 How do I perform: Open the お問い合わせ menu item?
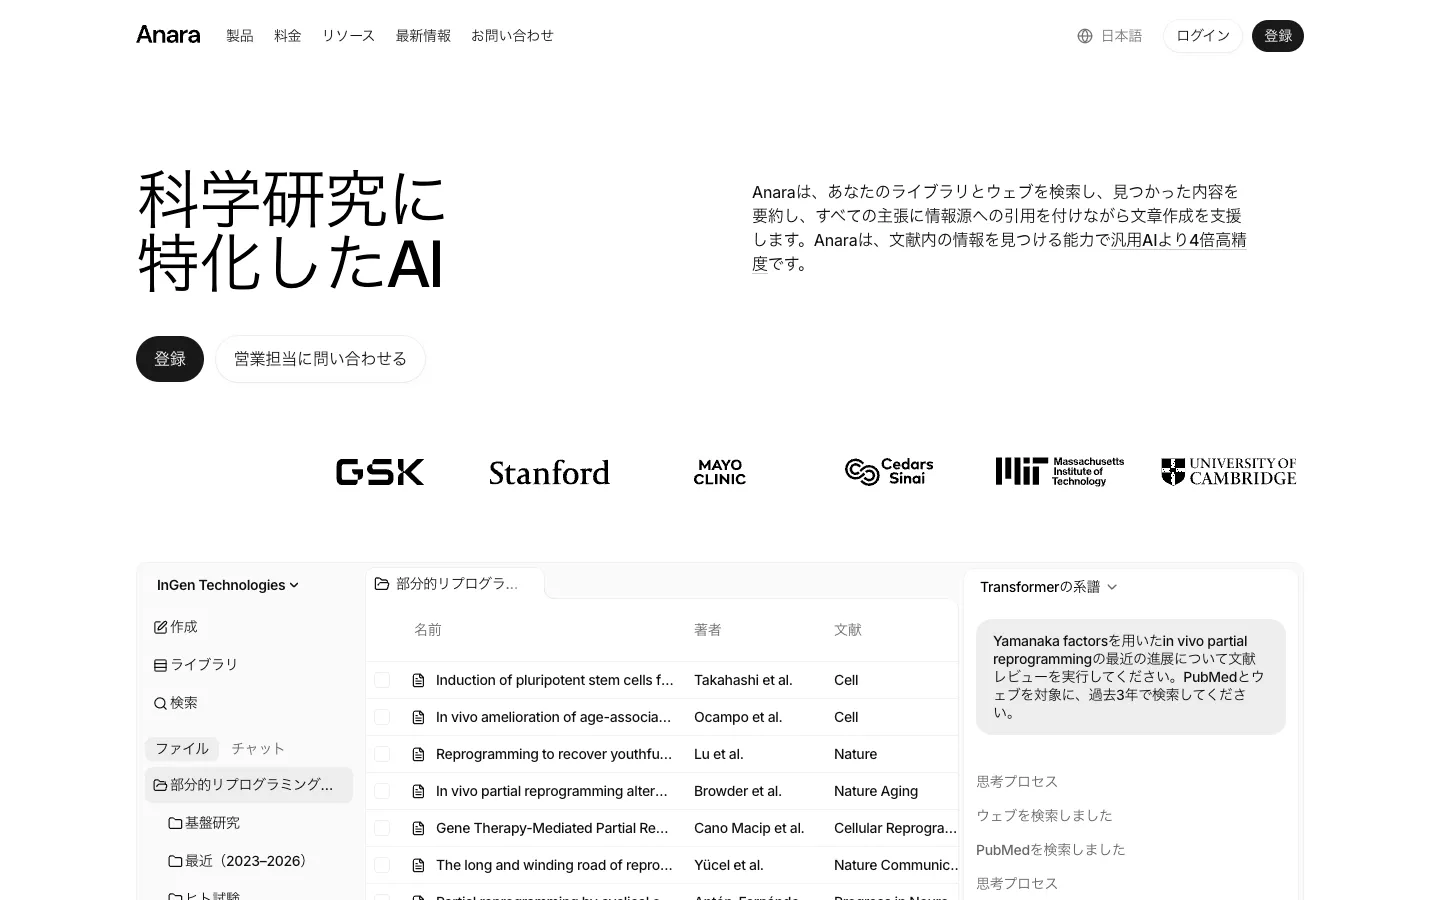click(x=512, y=36)
